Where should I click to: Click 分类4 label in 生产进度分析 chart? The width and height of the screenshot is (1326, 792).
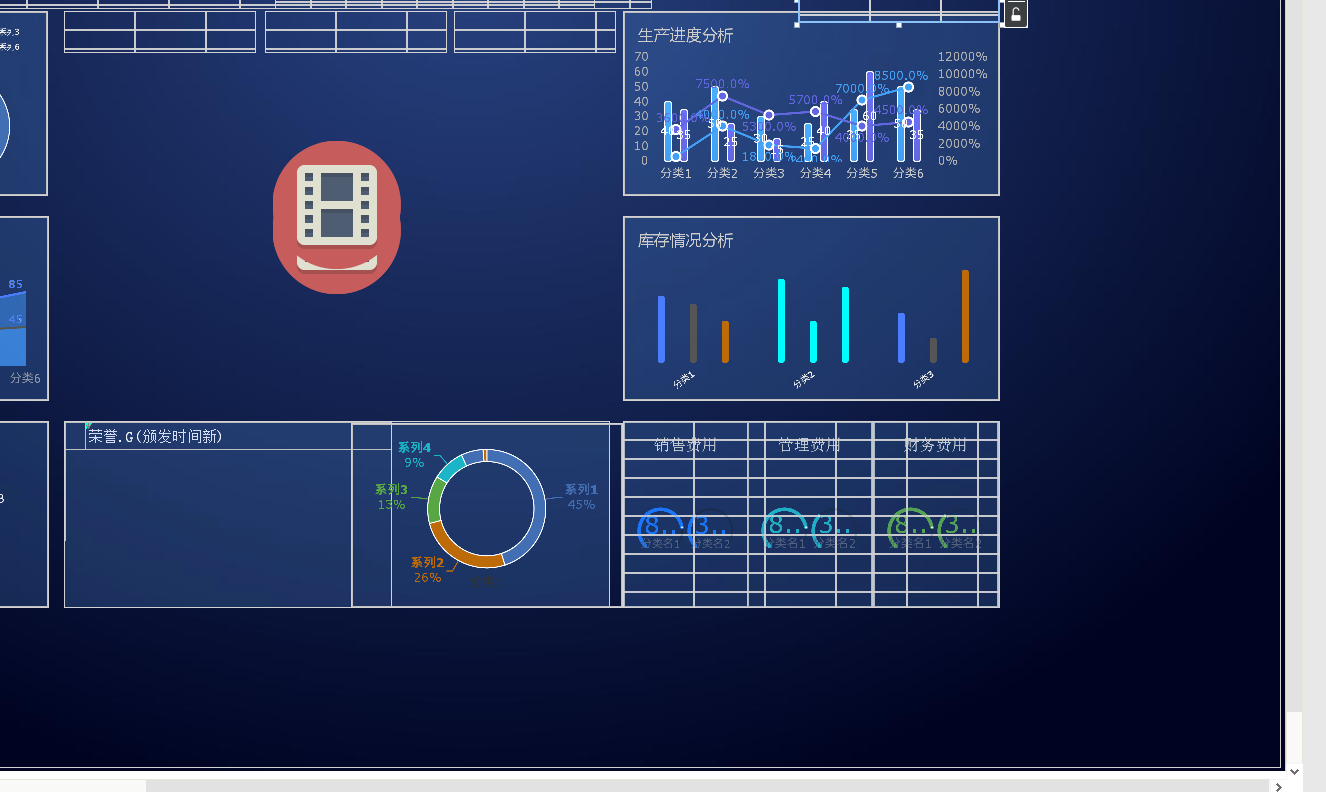815,173
